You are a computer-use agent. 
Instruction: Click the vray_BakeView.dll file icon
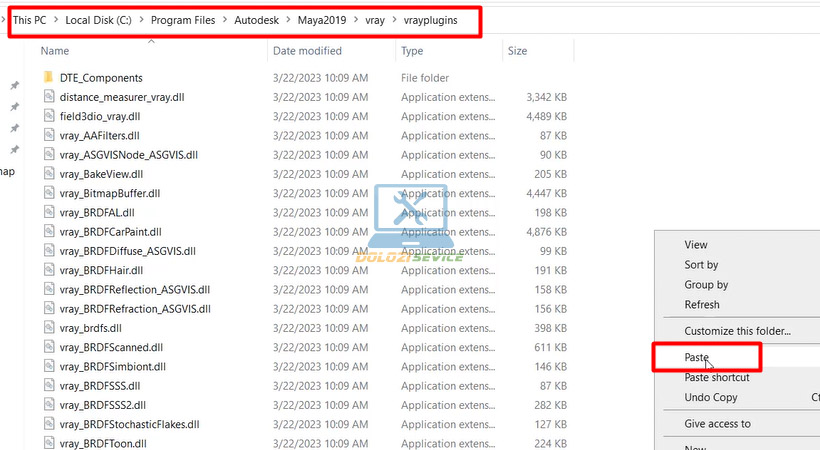click(49, 174)
